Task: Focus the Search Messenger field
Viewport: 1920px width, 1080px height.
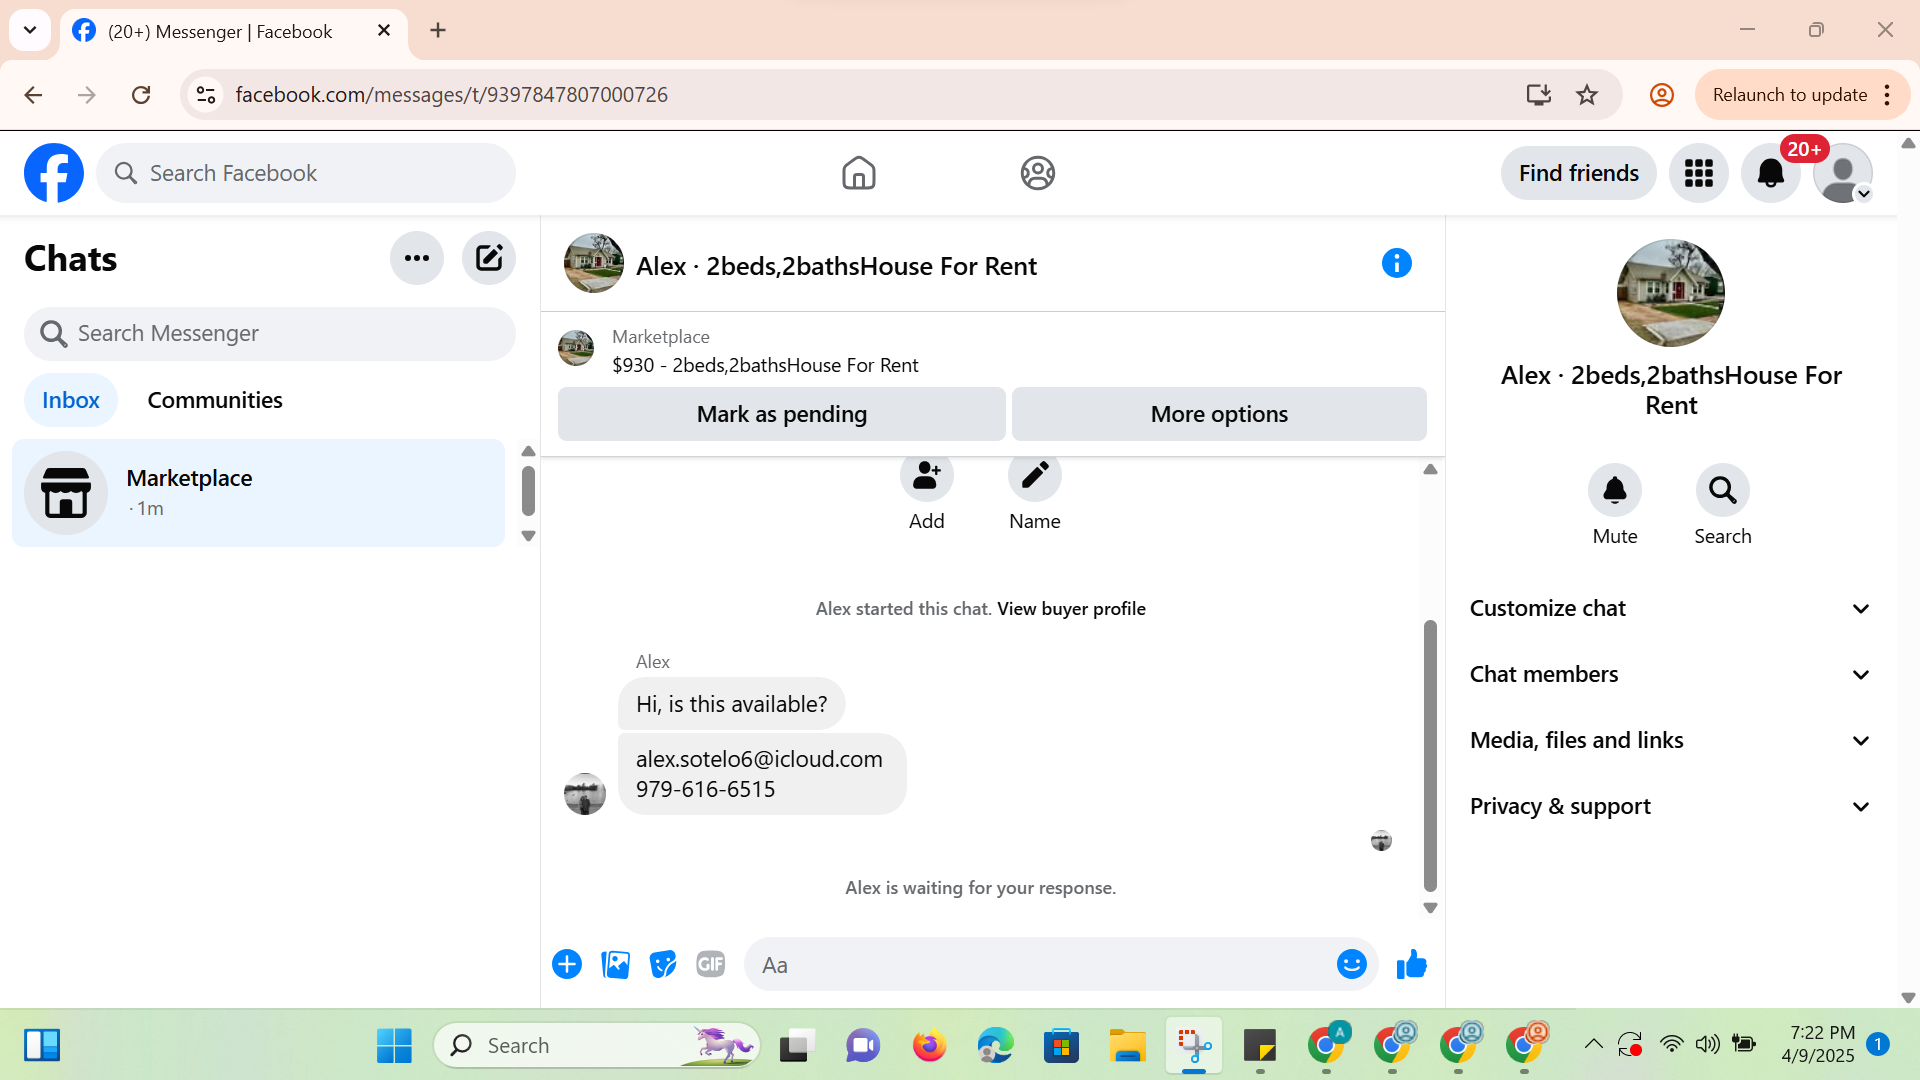Action: (x=270, y=334)
